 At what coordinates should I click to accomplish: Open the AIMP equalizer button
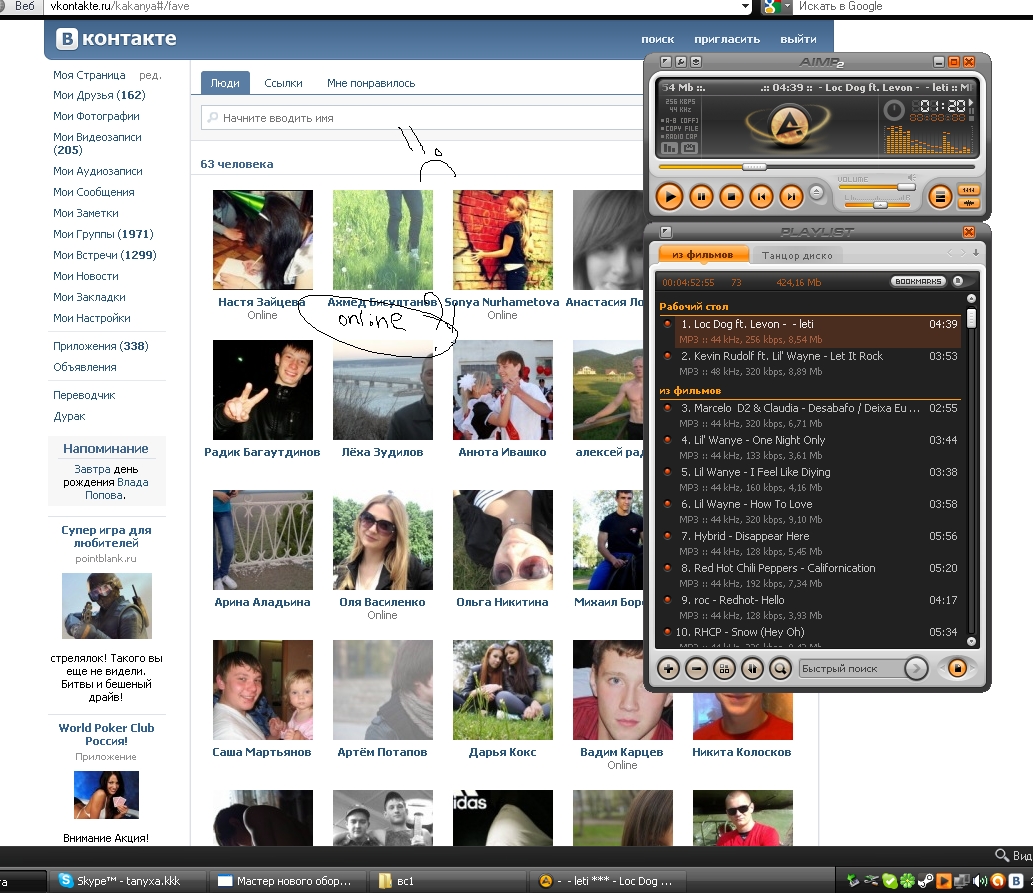click(x=968, y=190)
